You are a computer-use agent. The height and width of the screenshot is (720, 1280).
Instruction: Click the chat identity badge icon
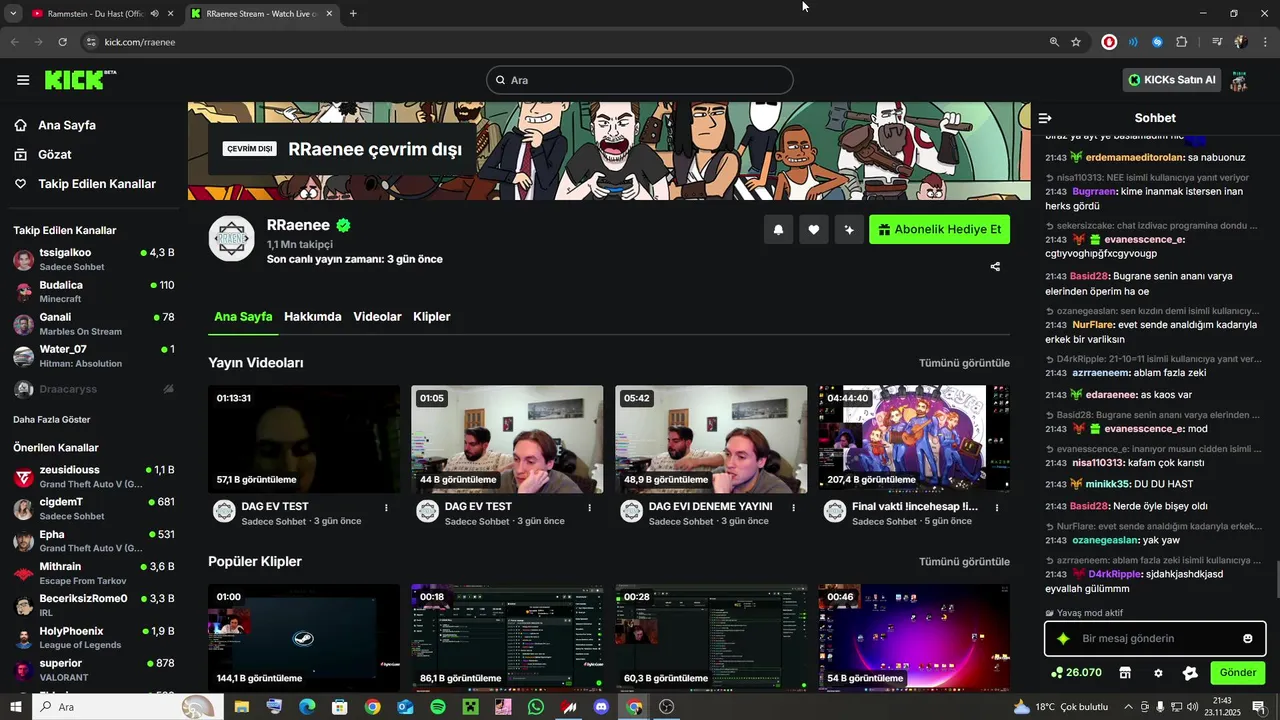[x=1190, y=673]
